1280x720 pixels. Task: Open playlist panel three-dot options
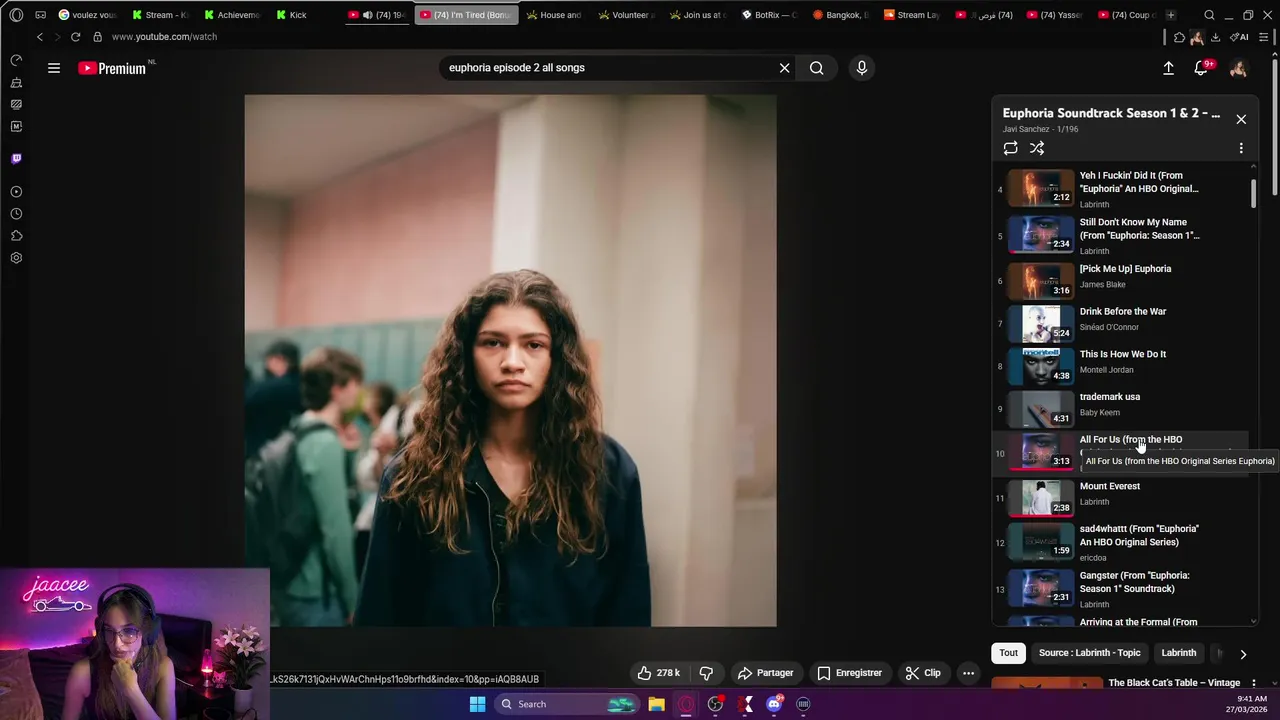pyautogui.click(x=1241, y=148)
